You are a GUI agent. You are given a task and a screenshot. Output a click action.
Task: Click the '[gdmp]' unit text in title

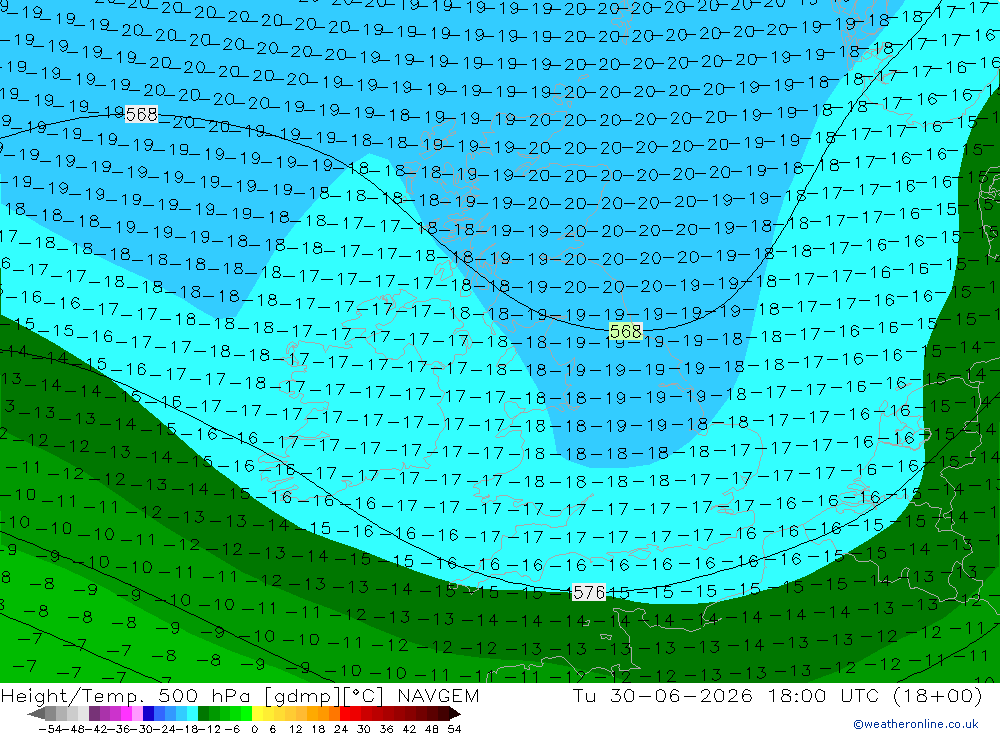point(300,695)
